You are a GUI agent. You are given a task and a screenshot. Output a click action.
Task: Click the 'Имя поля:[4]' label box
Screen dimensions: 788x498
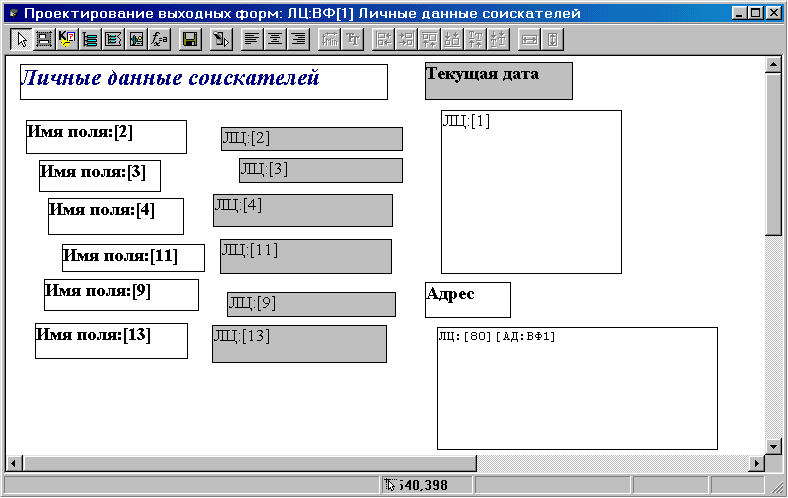coord(116,216)
